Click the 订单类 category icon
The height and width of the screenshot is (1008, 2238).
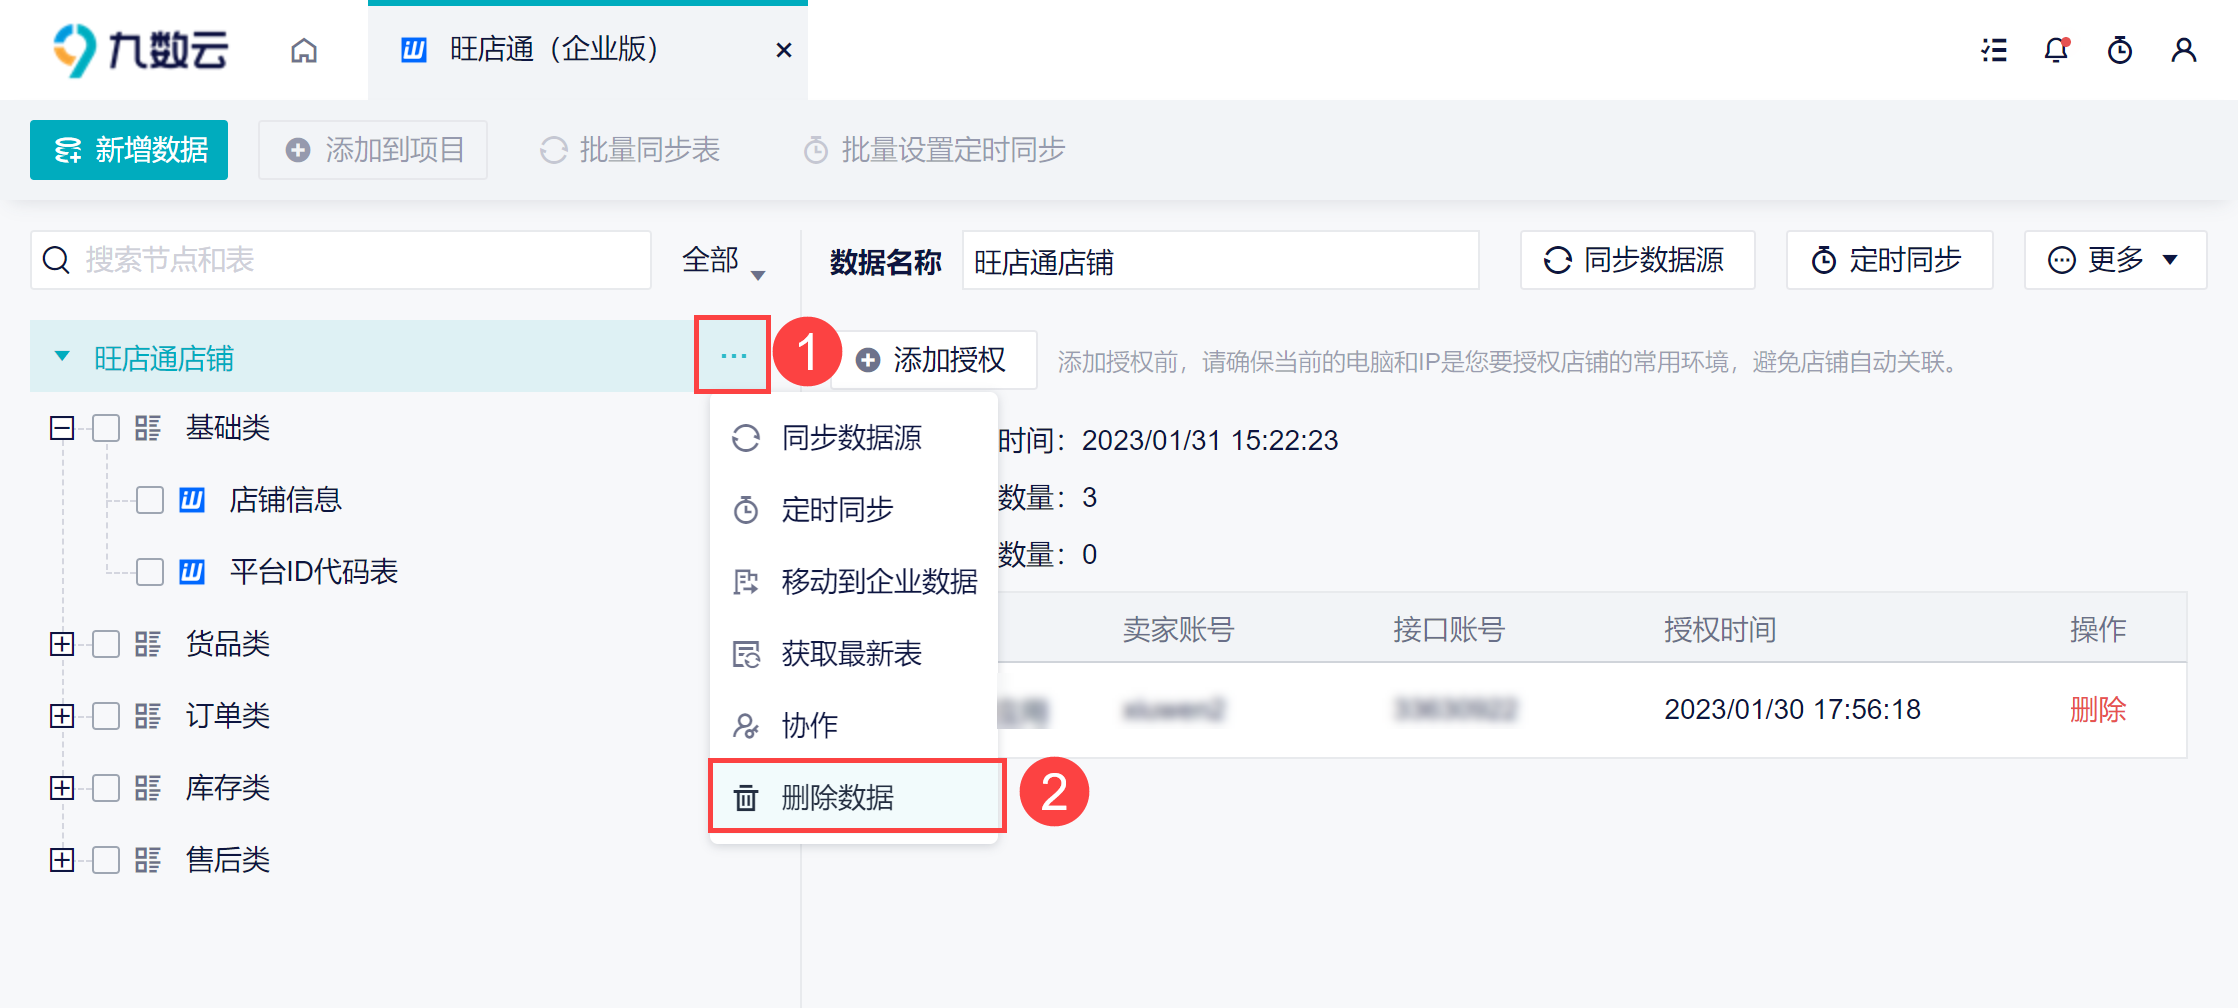coord(148,716)
